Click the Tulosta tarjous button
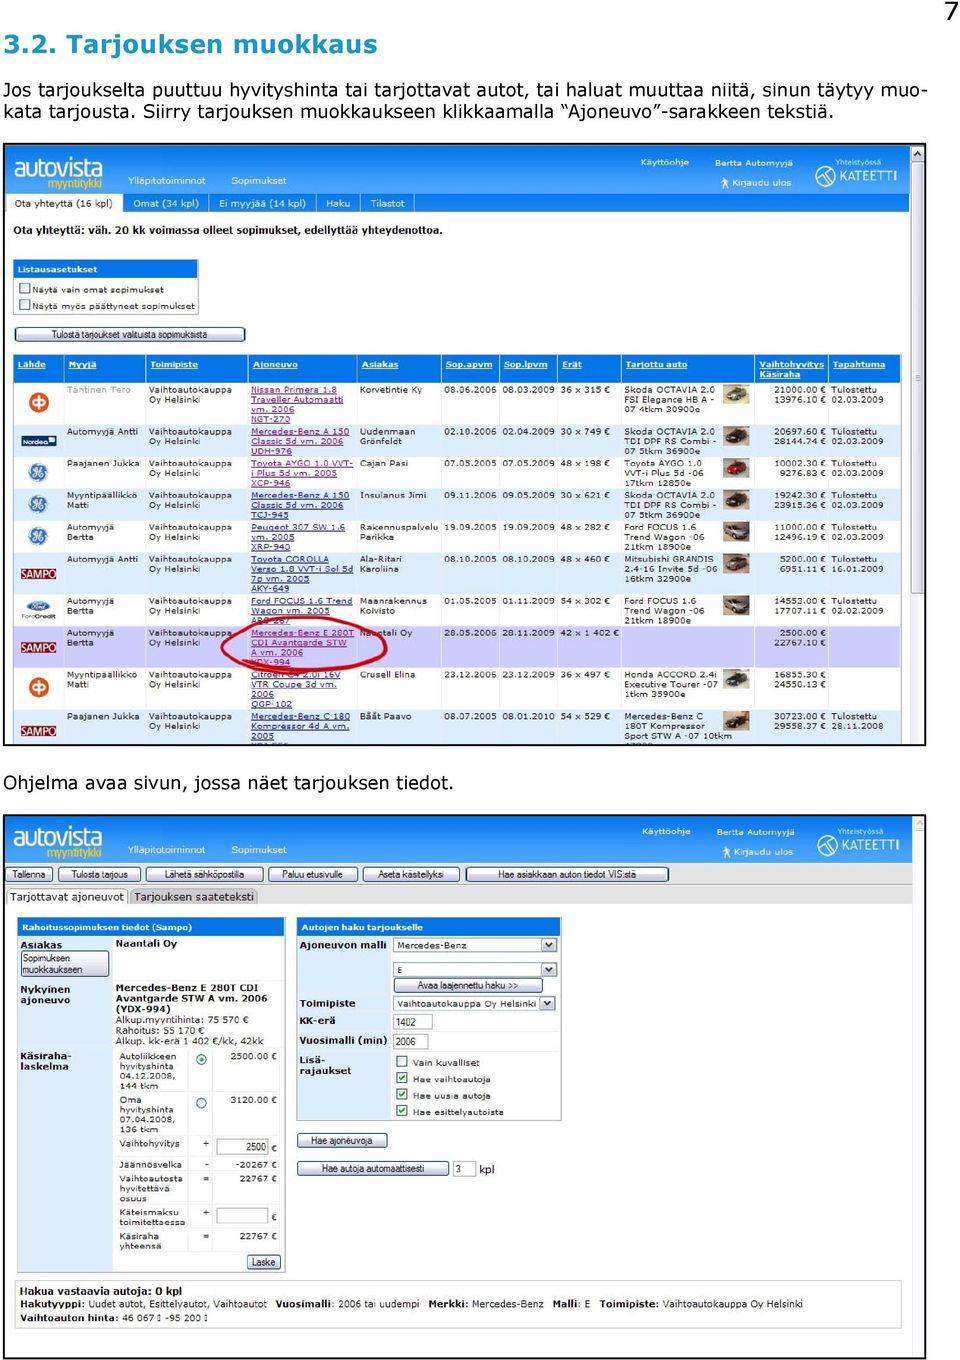The width and height of the screenshot is (960, 1360). pos(100,874)
